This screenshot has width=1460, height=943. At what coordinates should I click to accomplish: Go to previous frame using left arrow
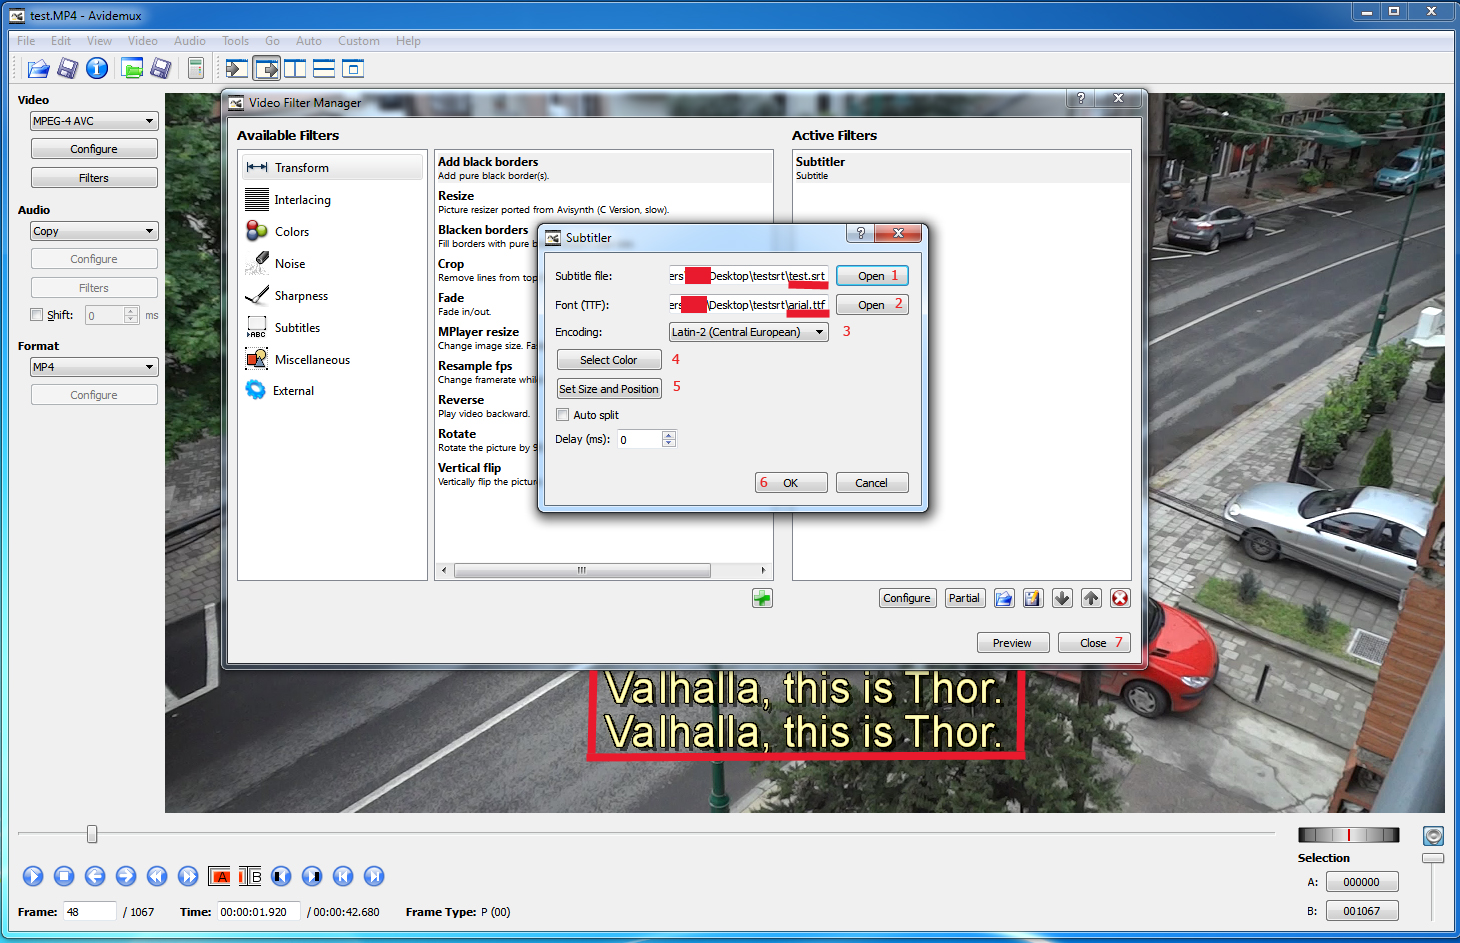(x=95, y=876)
